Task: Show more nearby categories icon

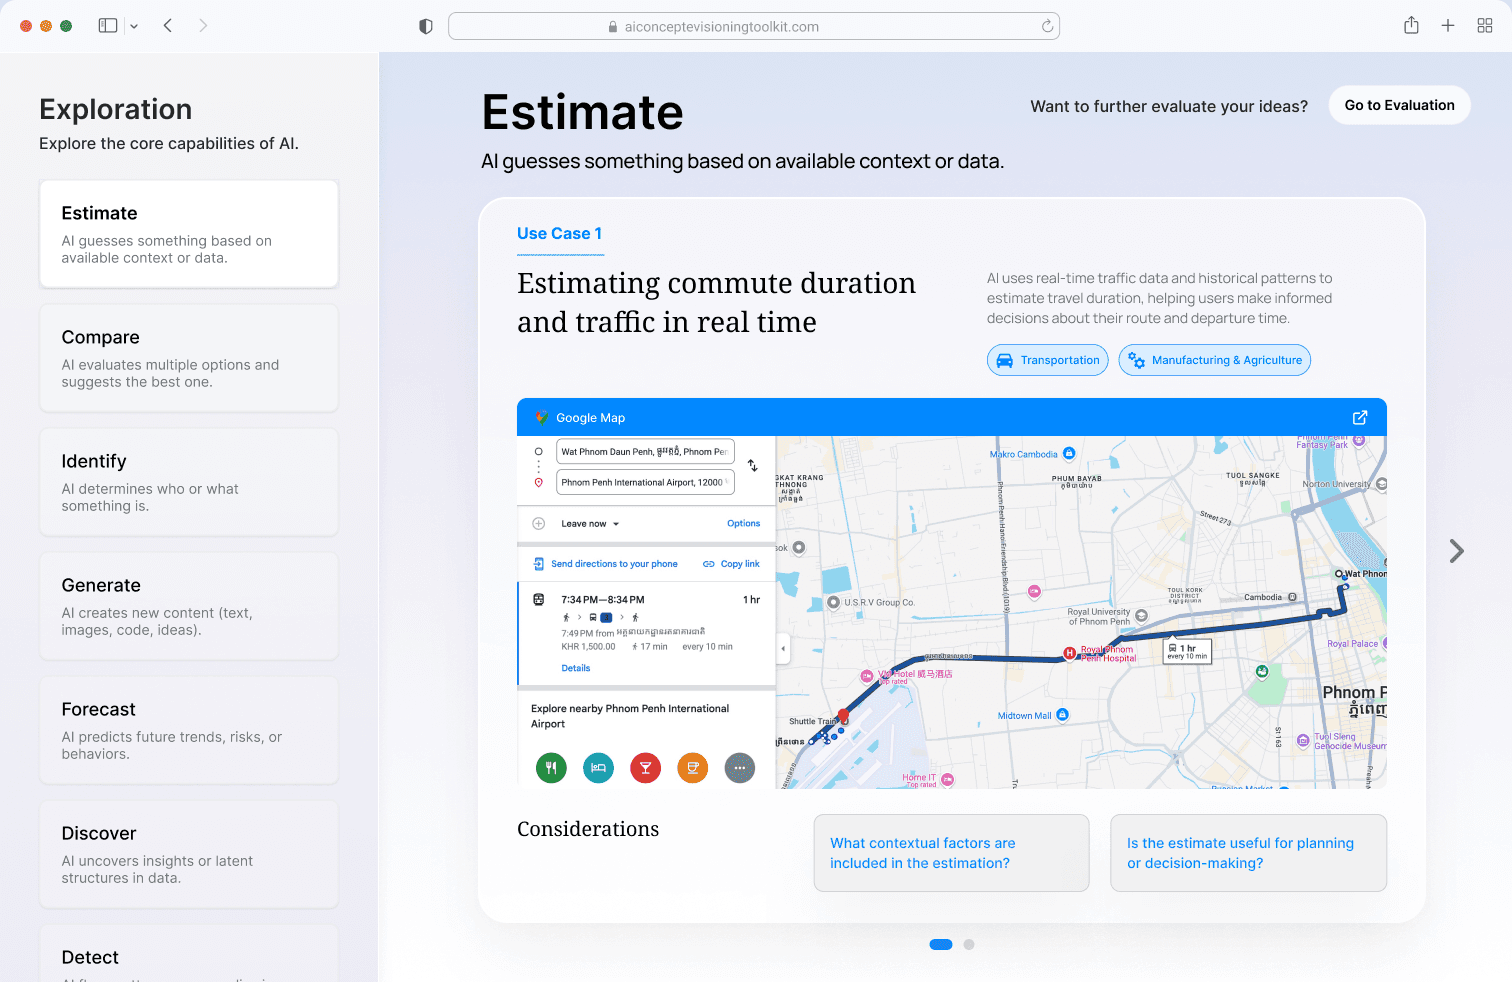Action: [x=739, y=768]
